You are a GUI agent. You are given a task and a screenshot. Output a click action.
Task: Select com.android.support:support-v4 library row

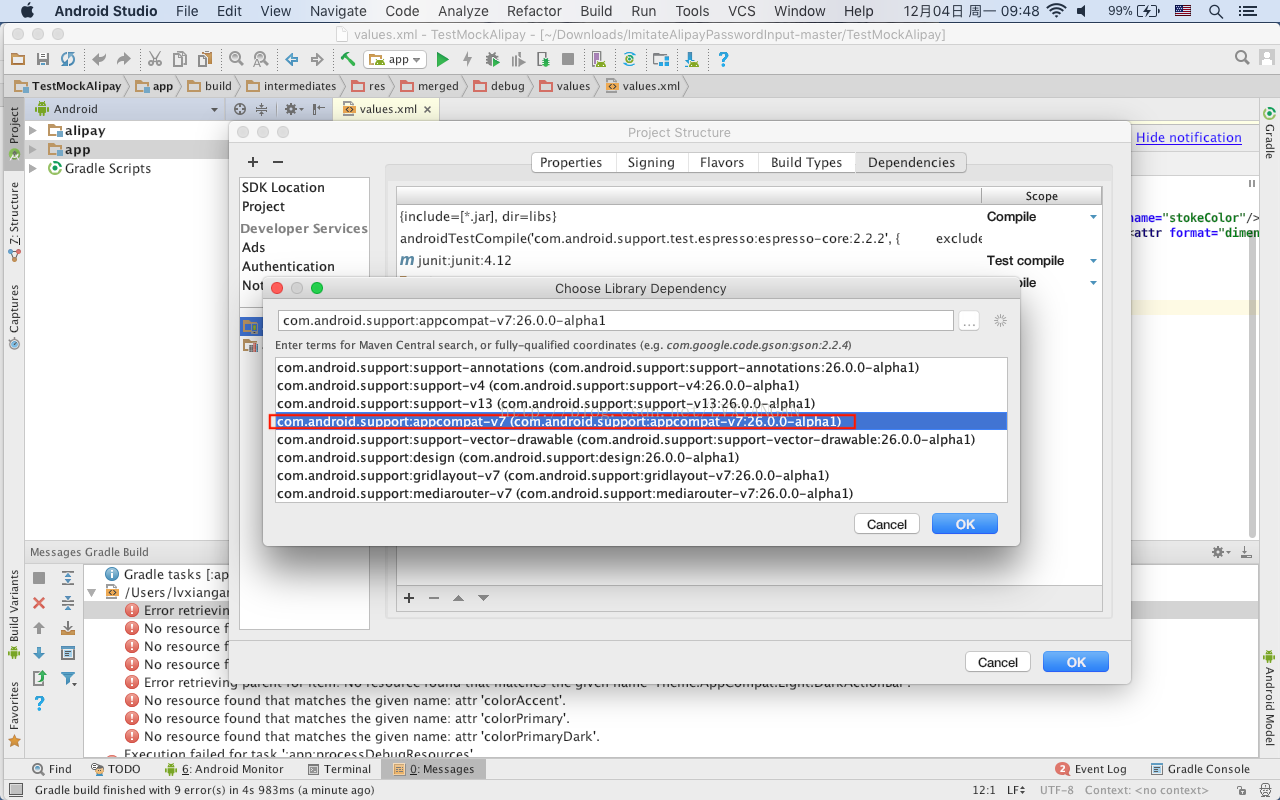[x=641, y=385]
